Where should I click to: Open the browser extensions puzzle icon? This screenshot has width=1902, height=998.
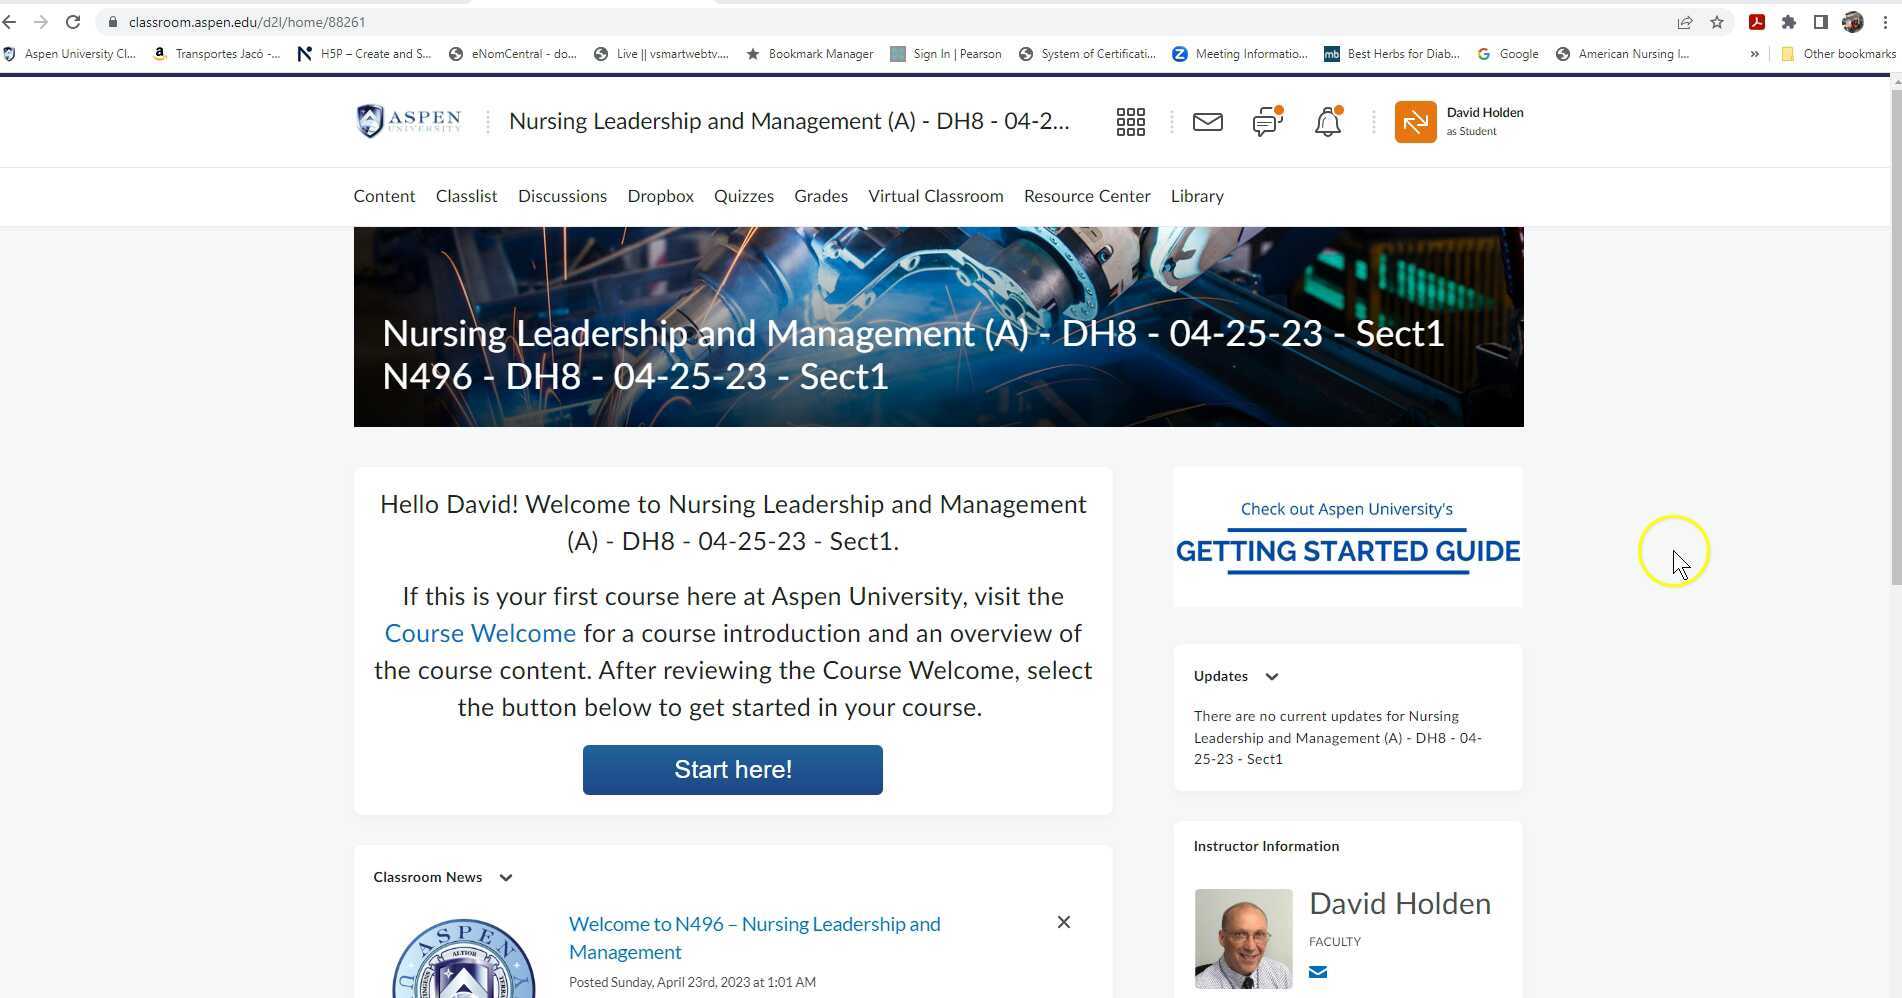click(1789, 22)
